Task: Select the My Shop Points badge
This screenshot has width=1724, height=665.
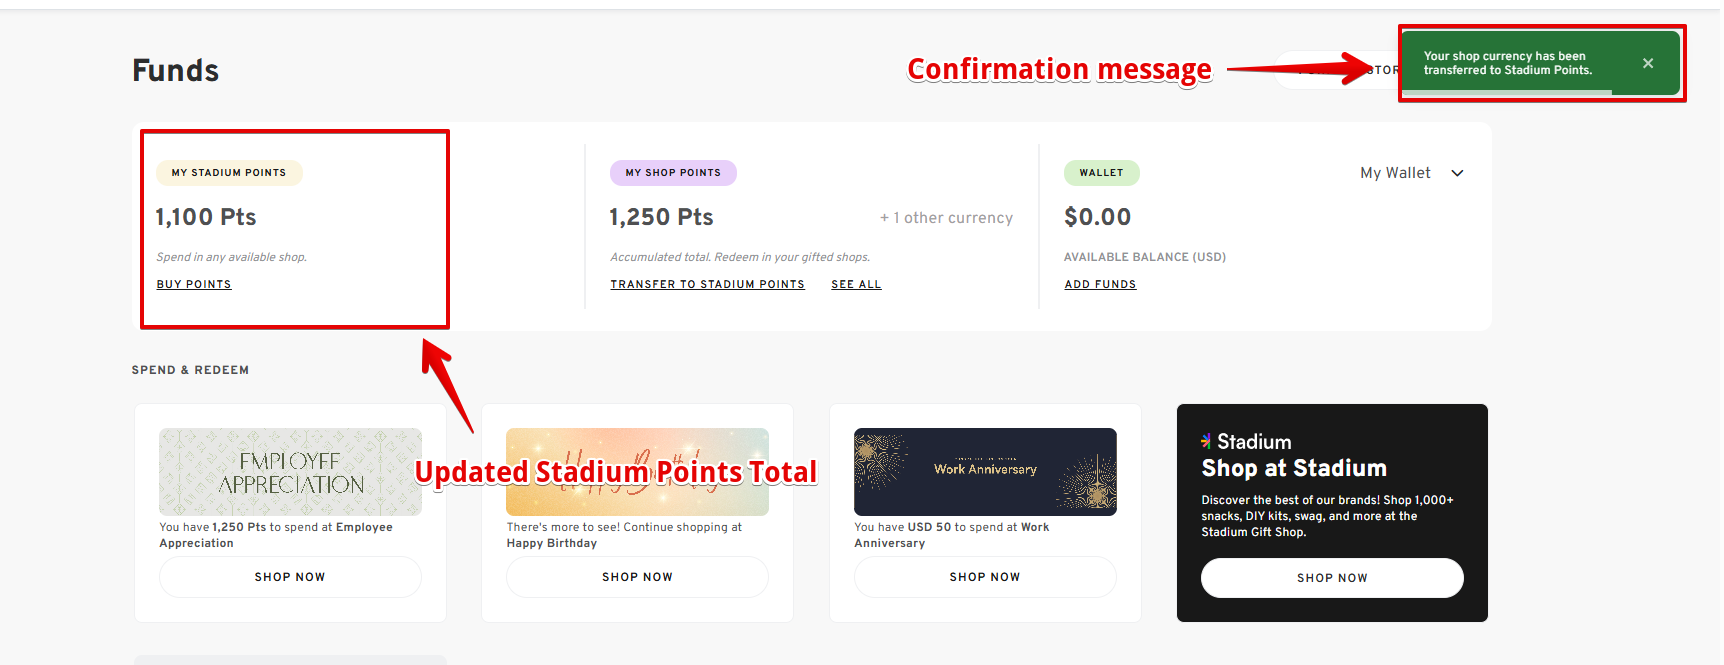Action: (x=673, y=173)
